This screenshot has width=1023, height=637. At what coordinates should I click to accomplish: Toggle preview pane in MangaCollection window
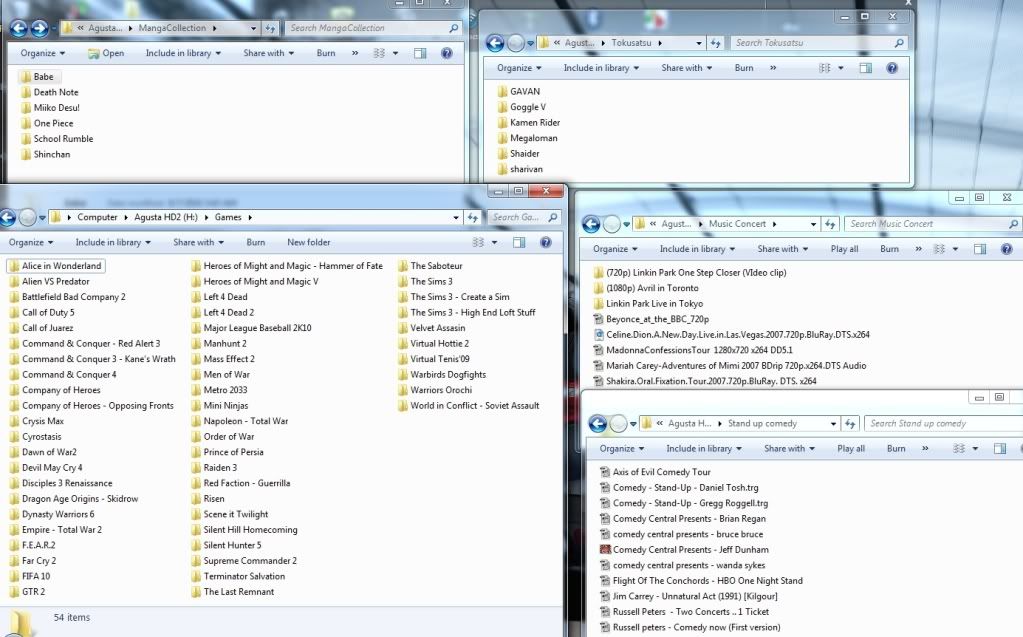[420, 54]
